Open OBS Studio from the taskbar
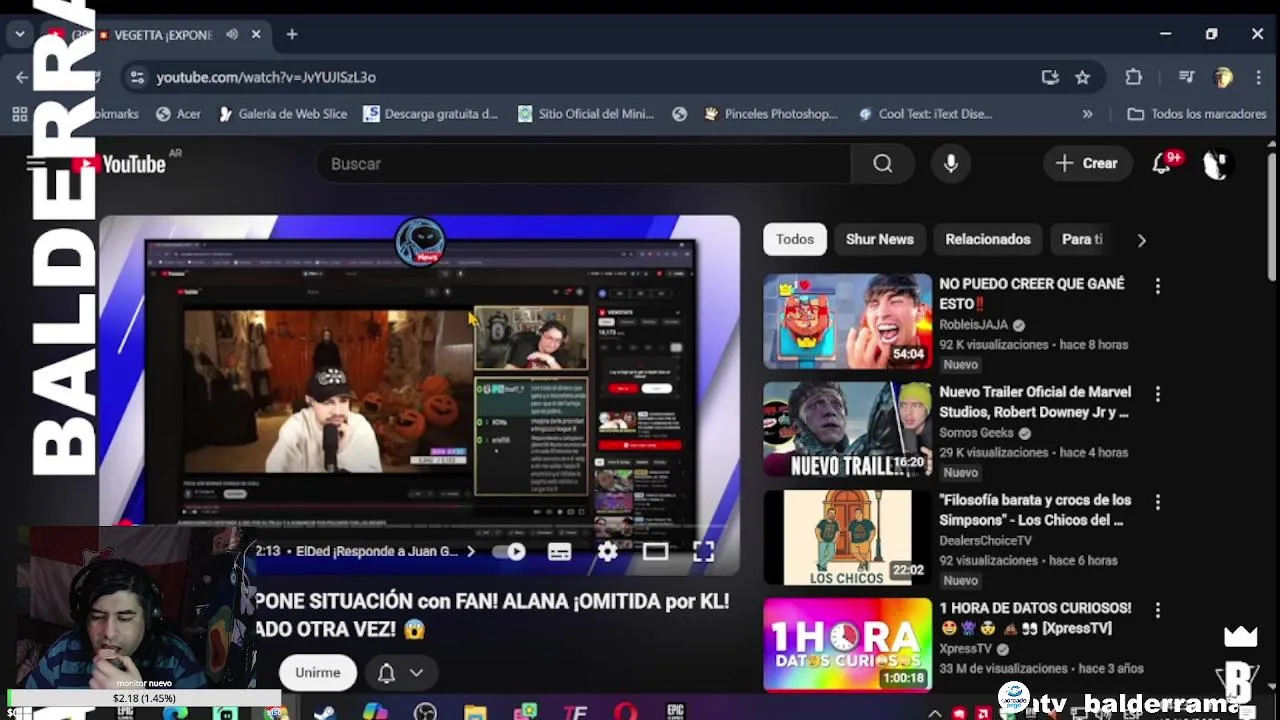 [425, 712]
